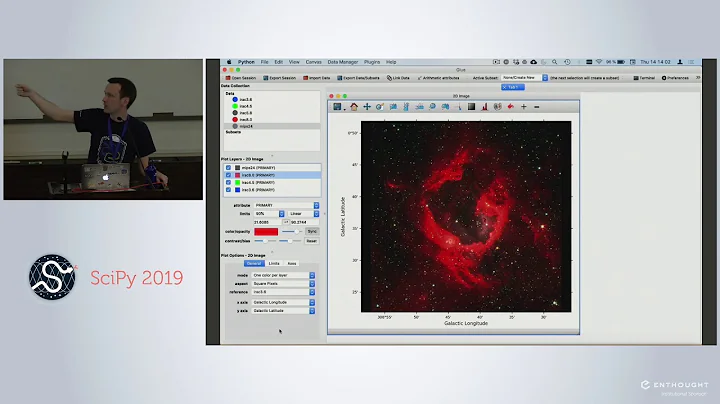Screen dimensions: 720x404
Task: Click the save figure icon in 2D Image toolbar
Action: point(338,107)
